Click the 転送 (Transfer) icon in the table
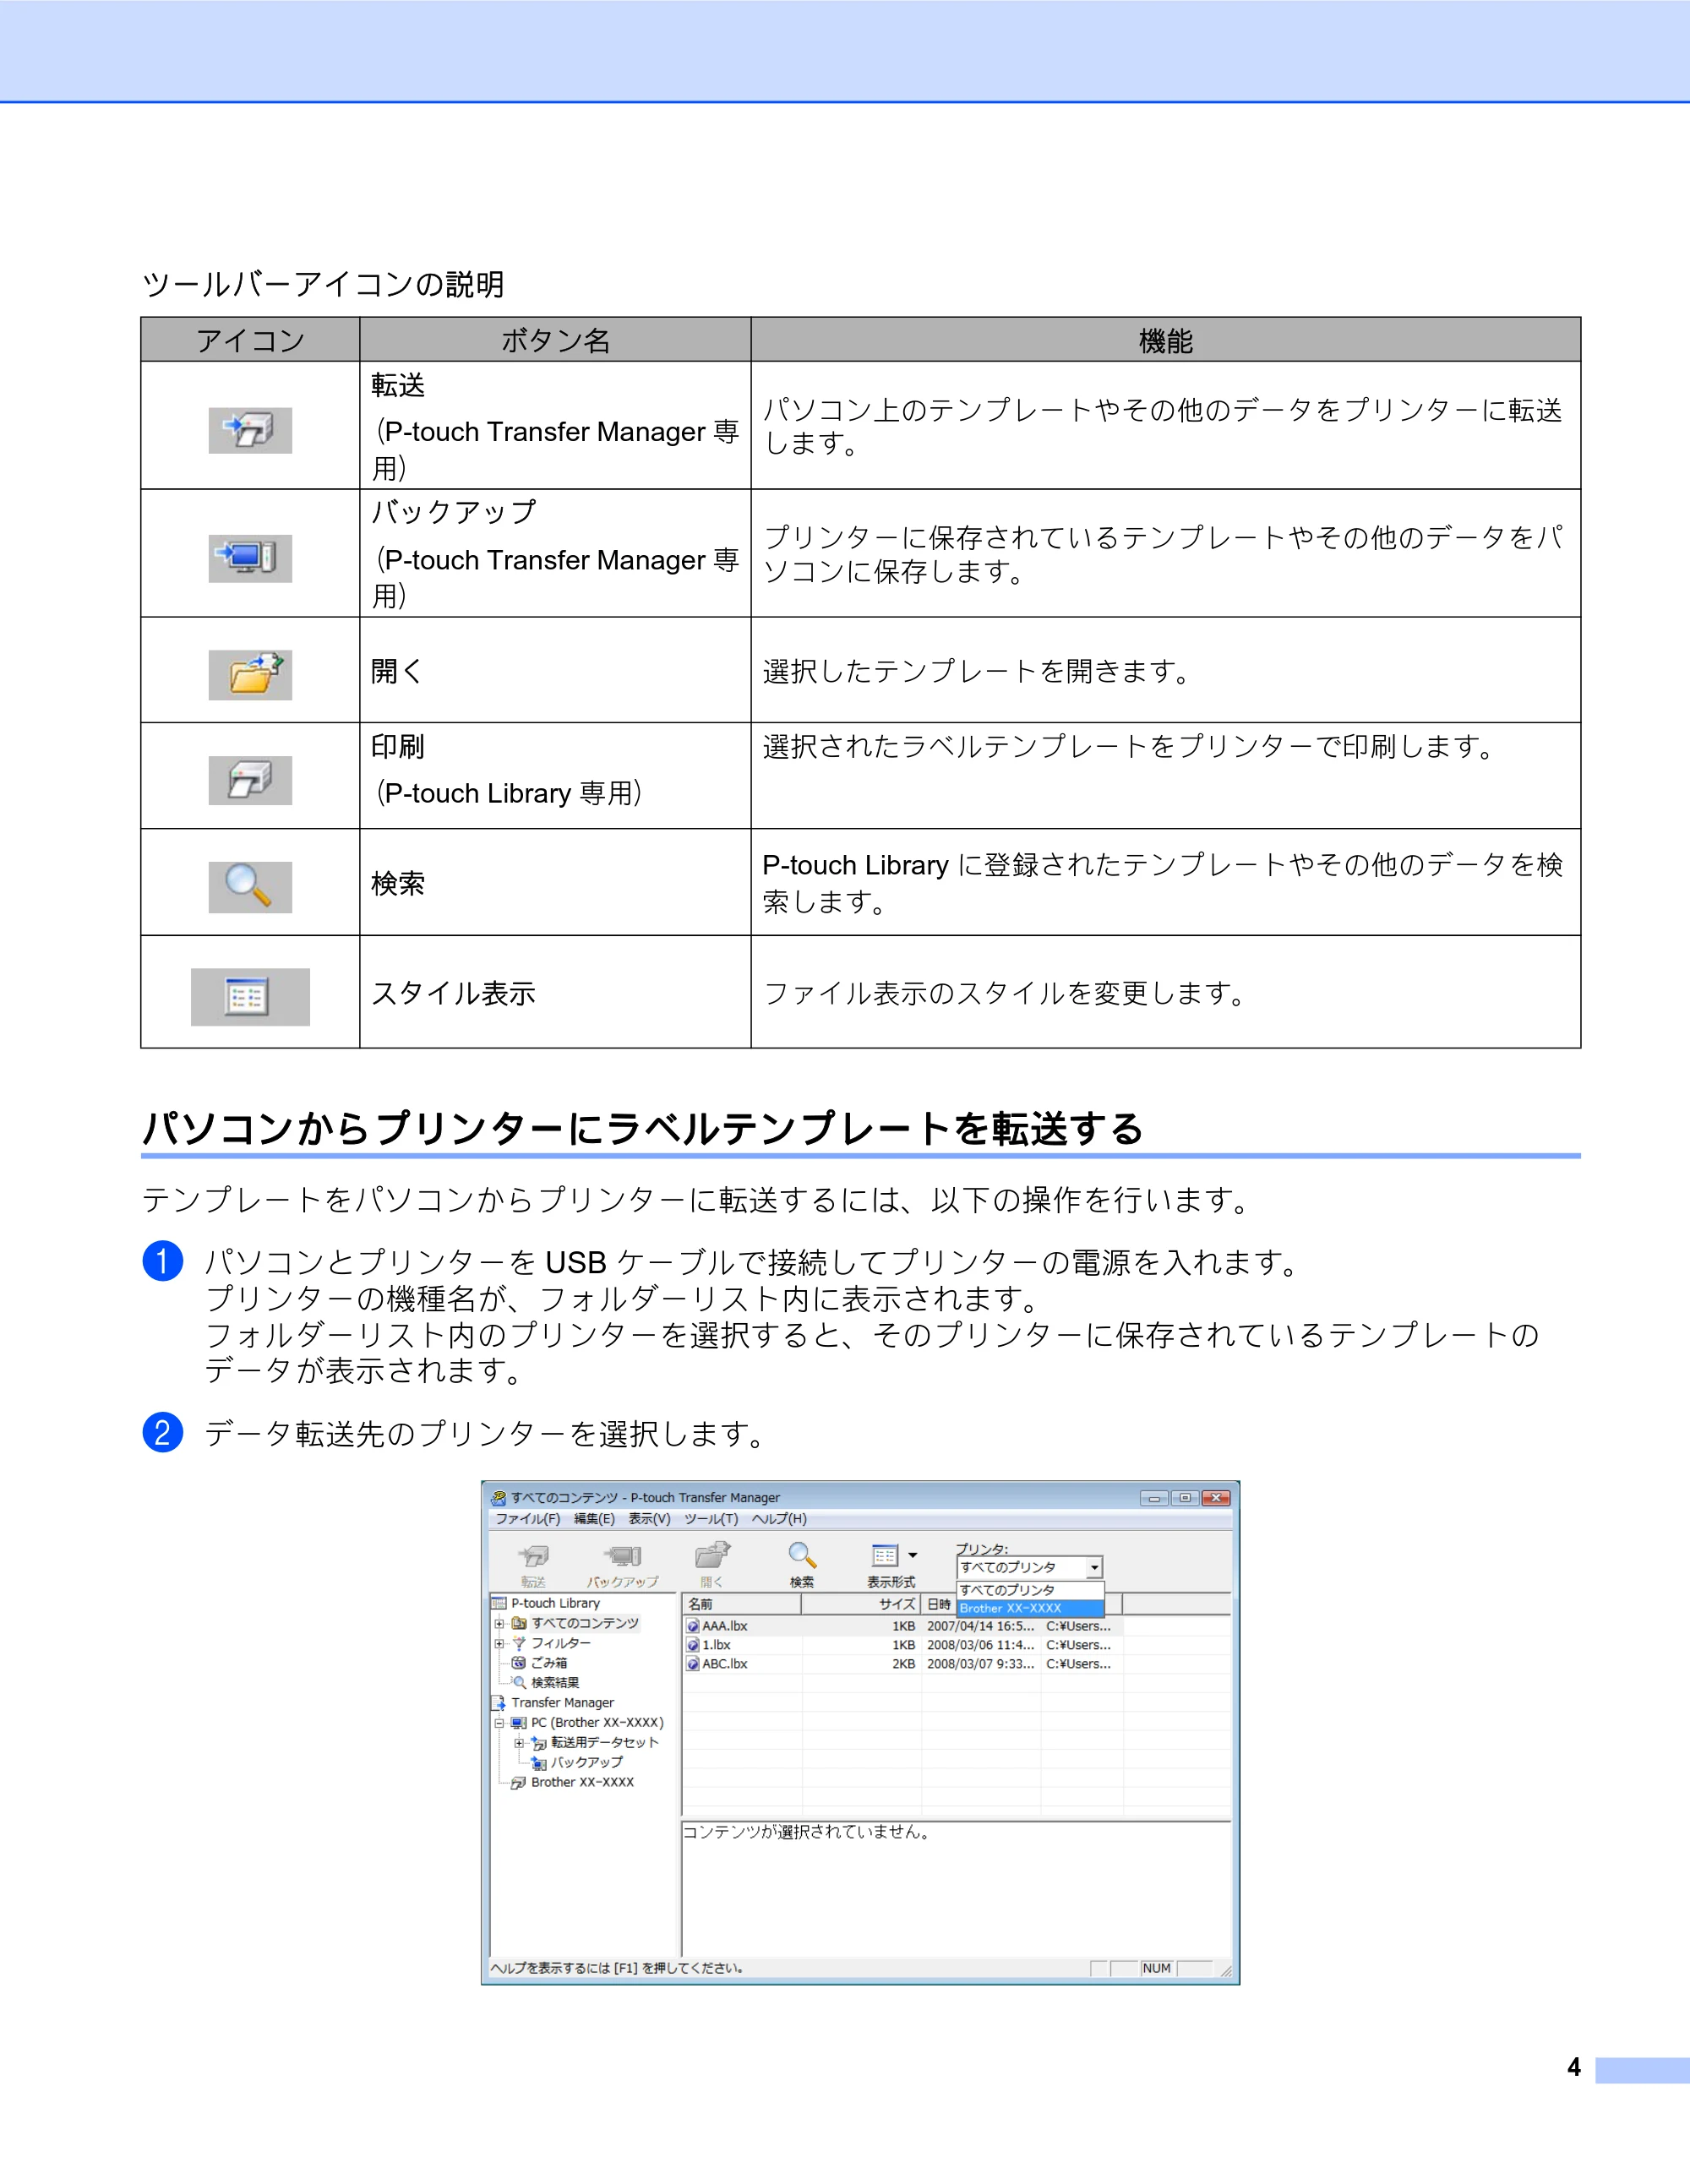The height and width of the screenshot is (2184, 1690). [250, 430]
